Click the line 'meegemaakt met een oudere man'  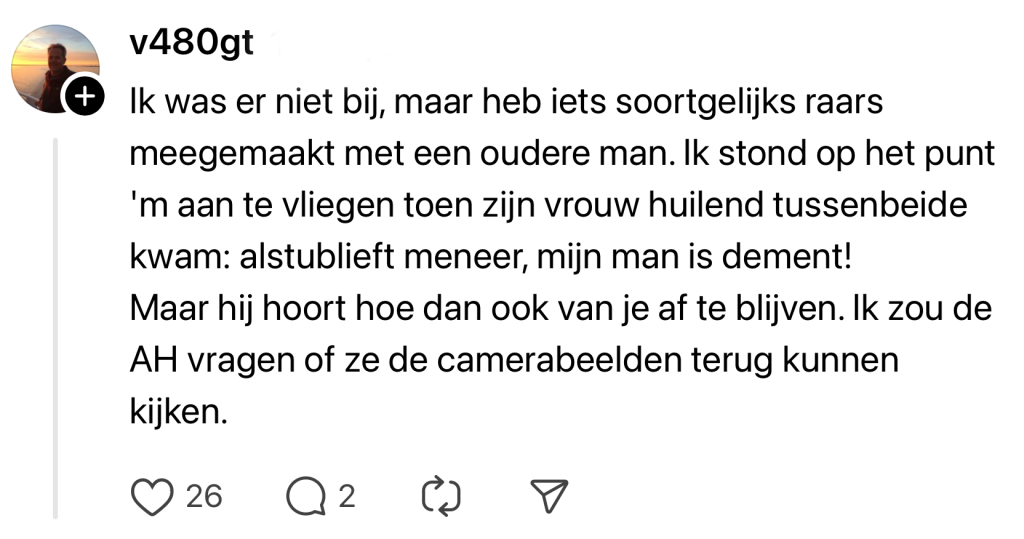pyautogui.click(x=400, y=155)
